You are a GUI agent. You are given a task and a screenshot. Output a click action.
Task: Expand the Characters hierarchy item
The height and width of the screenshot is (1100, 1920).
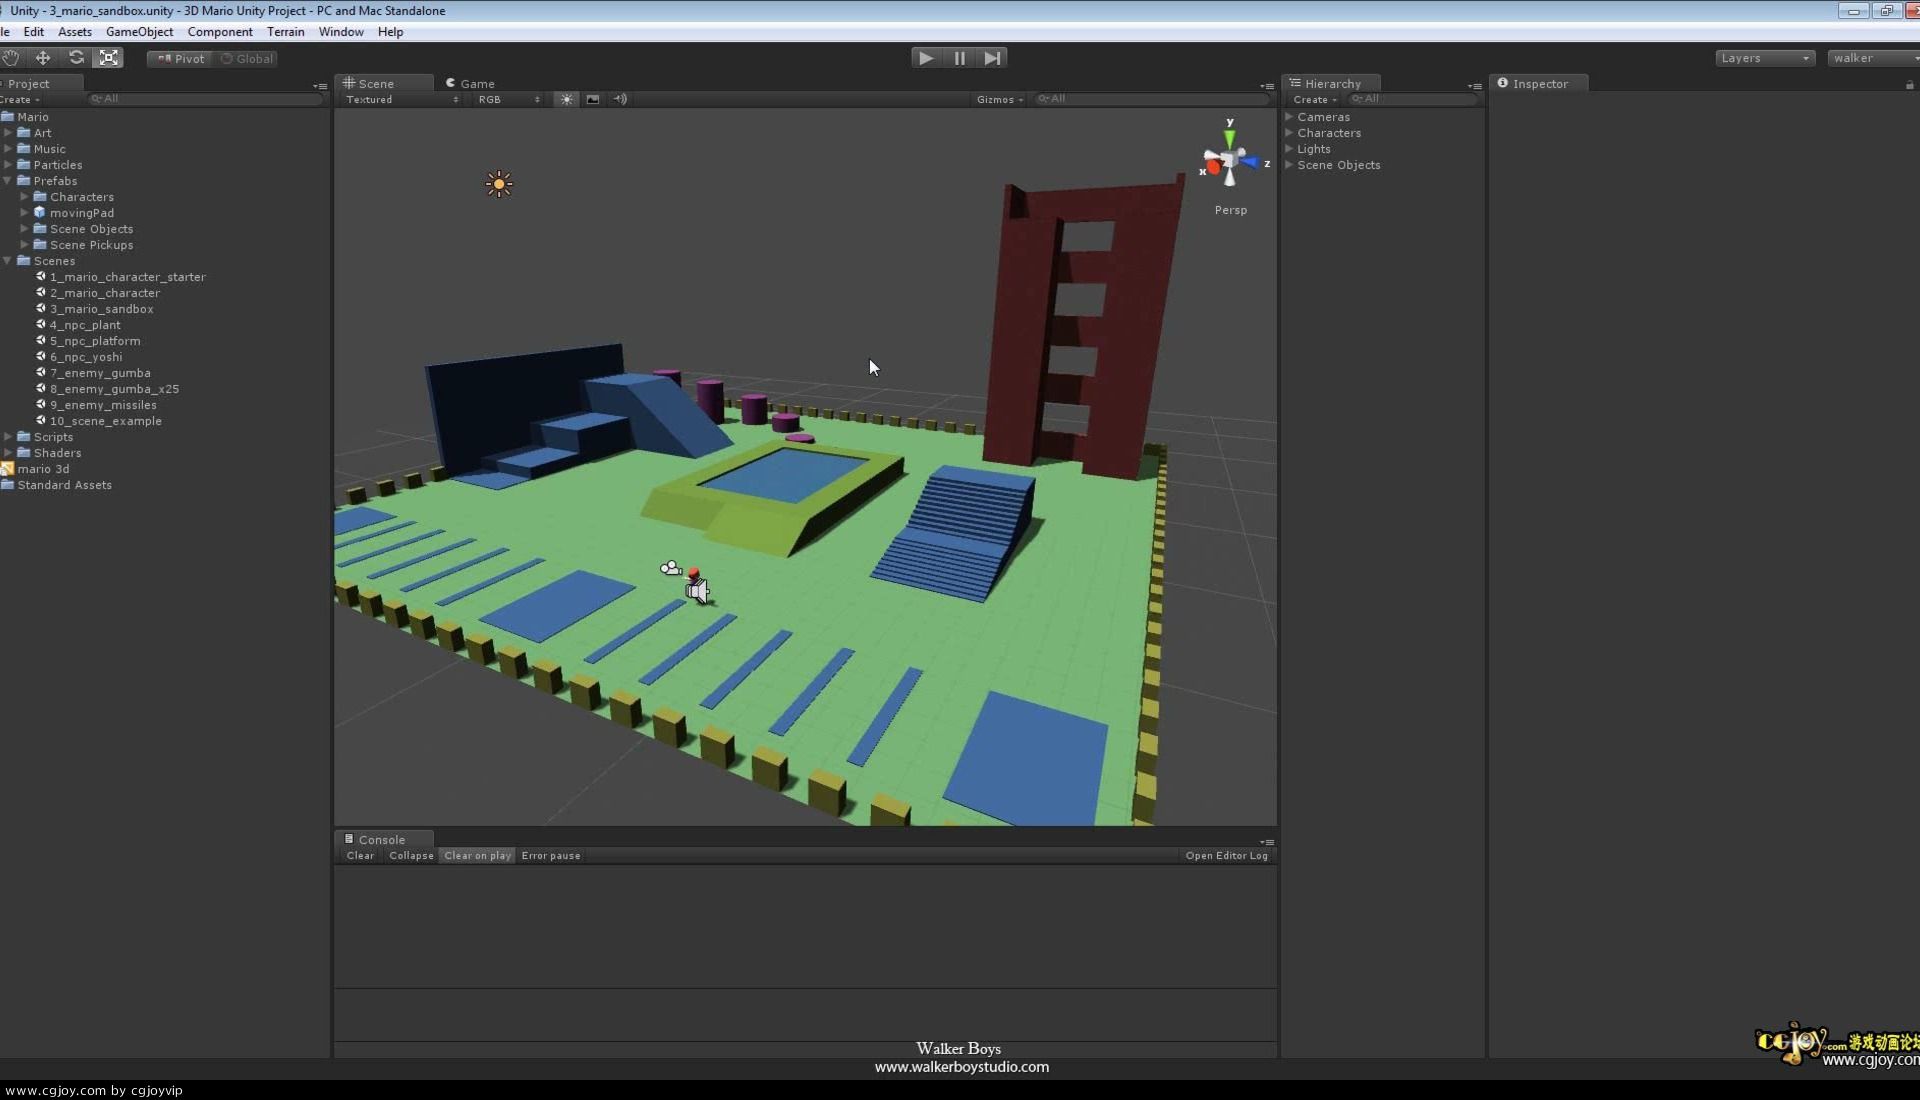[1290, 133]
